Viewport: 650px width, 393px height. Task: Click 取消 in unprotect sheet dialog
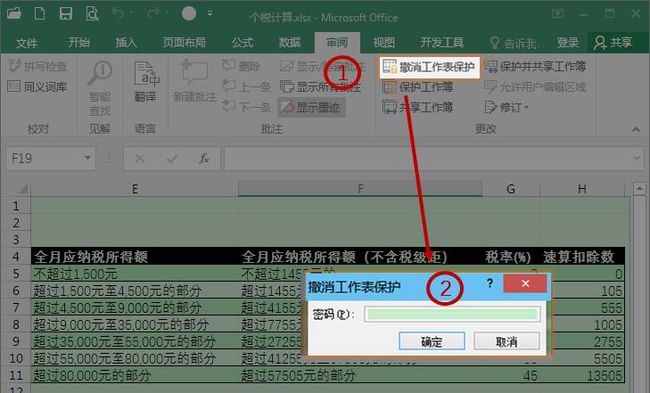[507, 342]
